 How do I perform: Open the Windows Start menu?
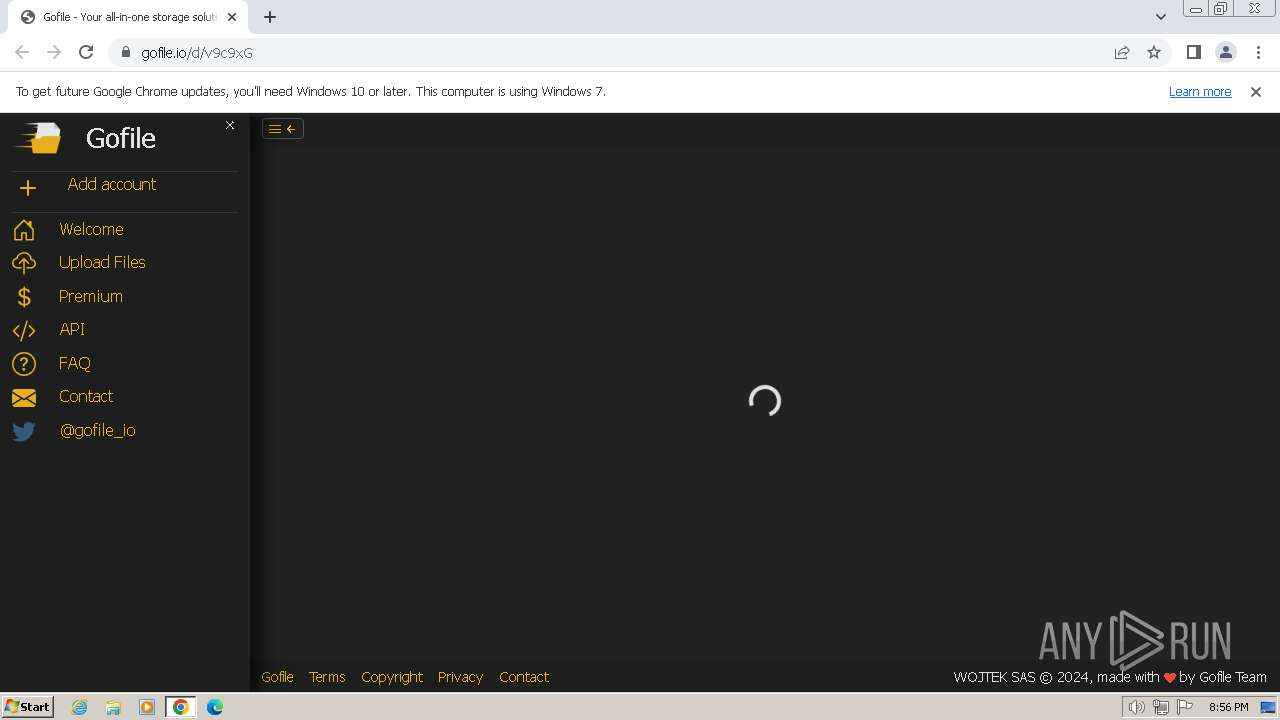point(28,706)
